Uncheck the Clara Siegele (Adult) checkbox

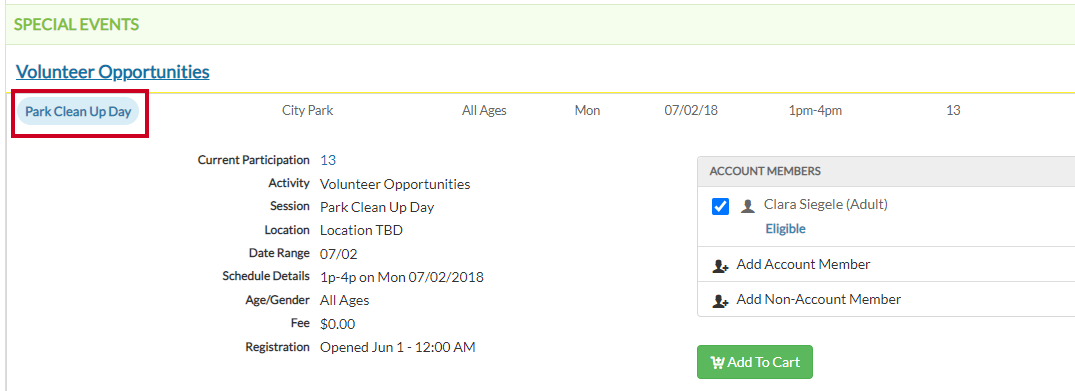[x=721, y=206]
